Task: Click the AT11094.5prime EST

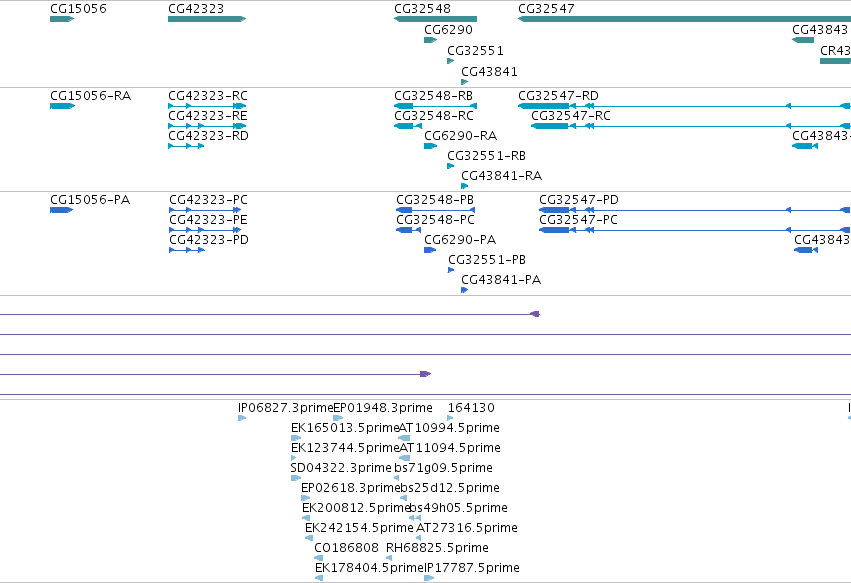Action: click(405, 458)
